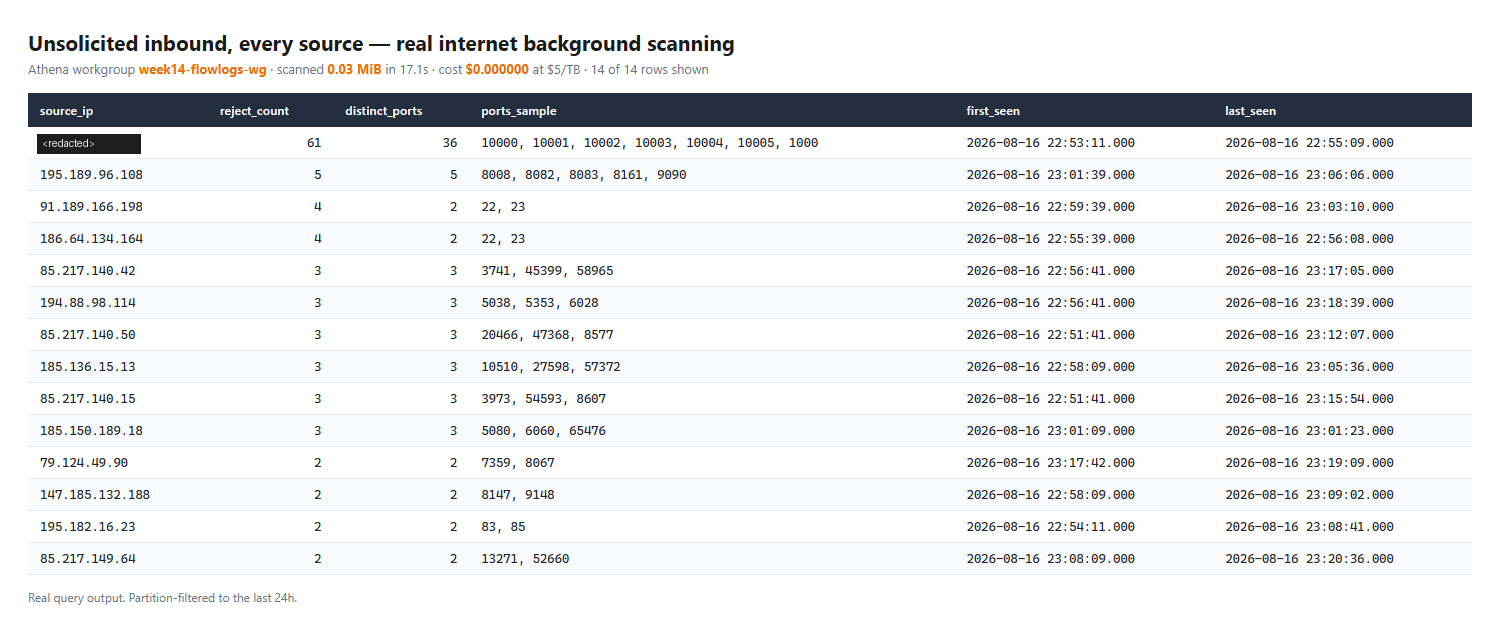1500x633 pixels.
Task: Select source IP 194.88.98.114
Action: pos(88,303)
